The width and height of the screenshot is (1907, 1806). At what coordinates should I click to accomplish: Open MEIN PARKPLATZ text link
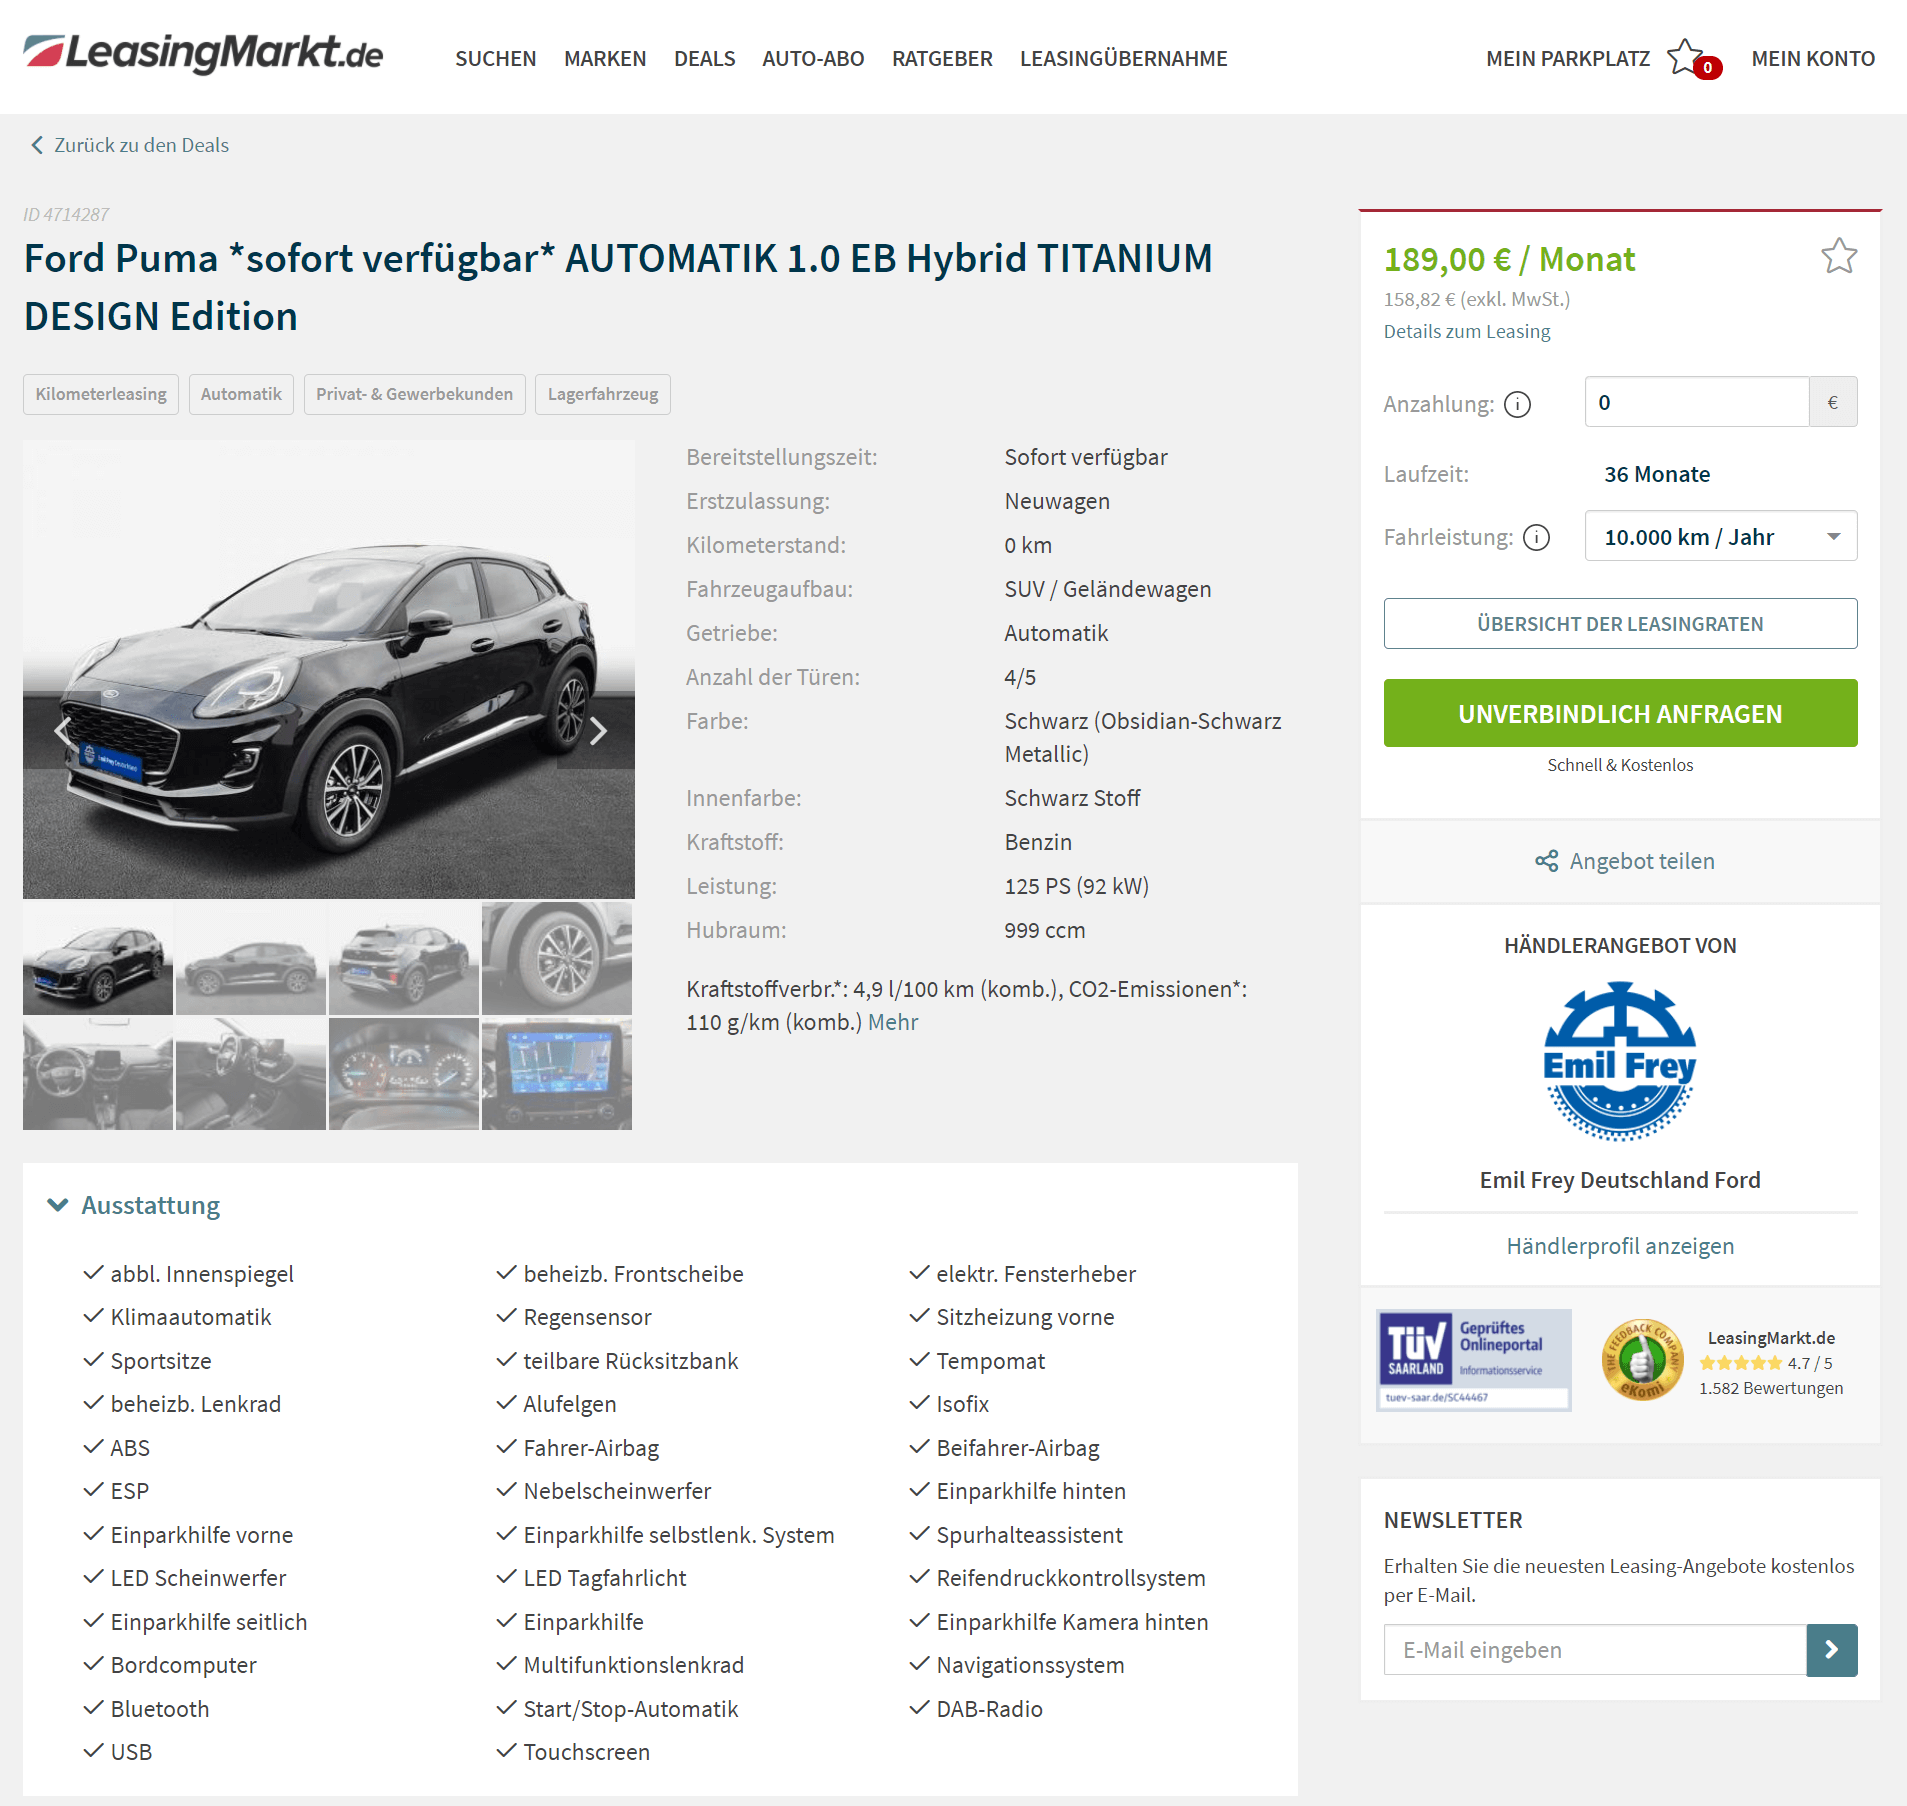1567,58
